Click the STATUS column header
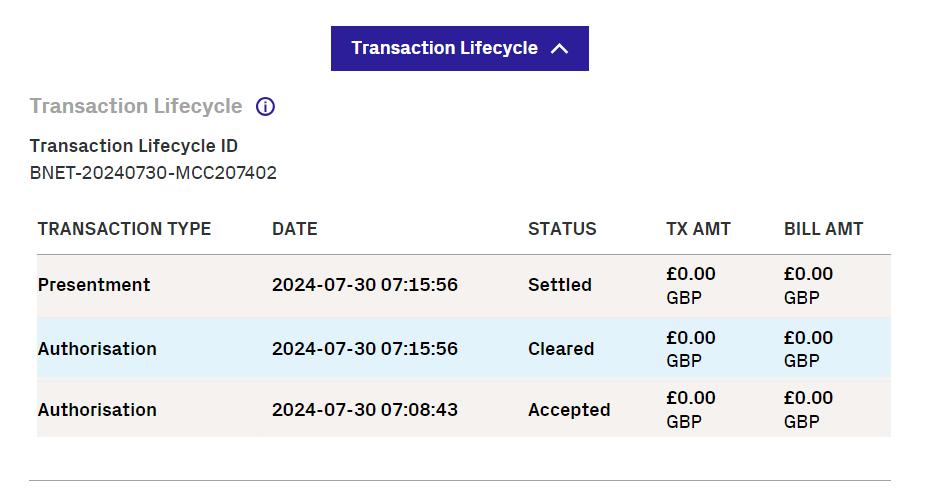 point(562,229)
